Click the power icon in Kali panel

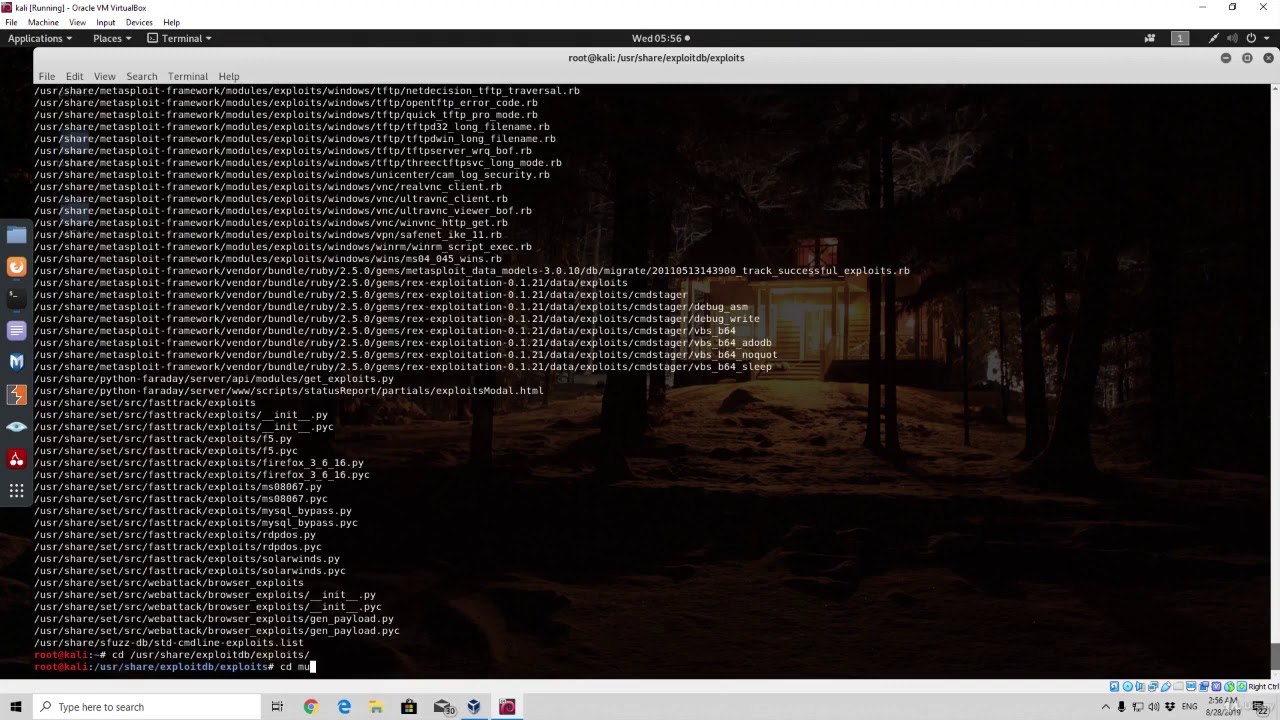pyautogui.click(x=1251, y=38)
